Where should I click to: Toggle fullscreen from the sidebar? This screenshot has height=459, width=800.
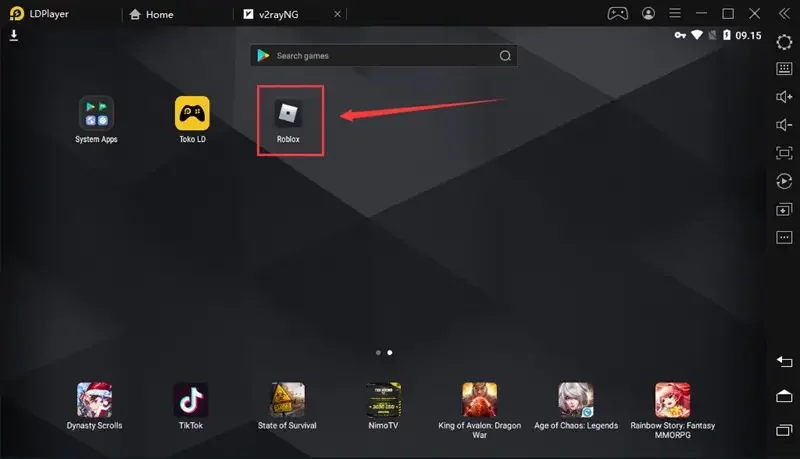tap(784, 153)
